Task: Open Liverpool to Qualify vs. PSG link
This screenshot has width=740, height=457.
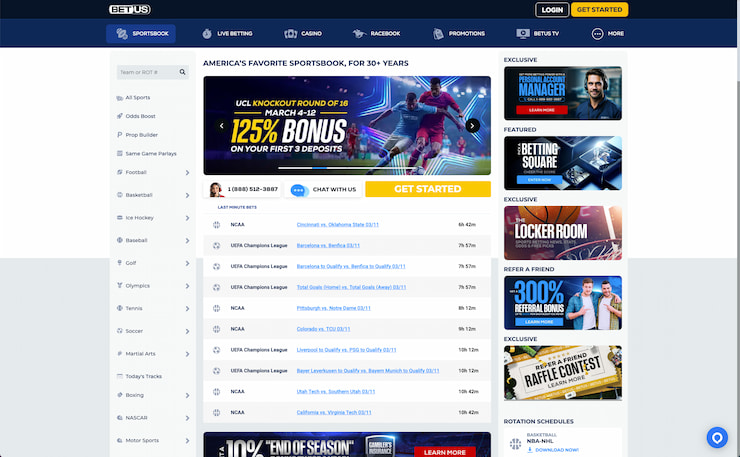Action: coord(346,350)
